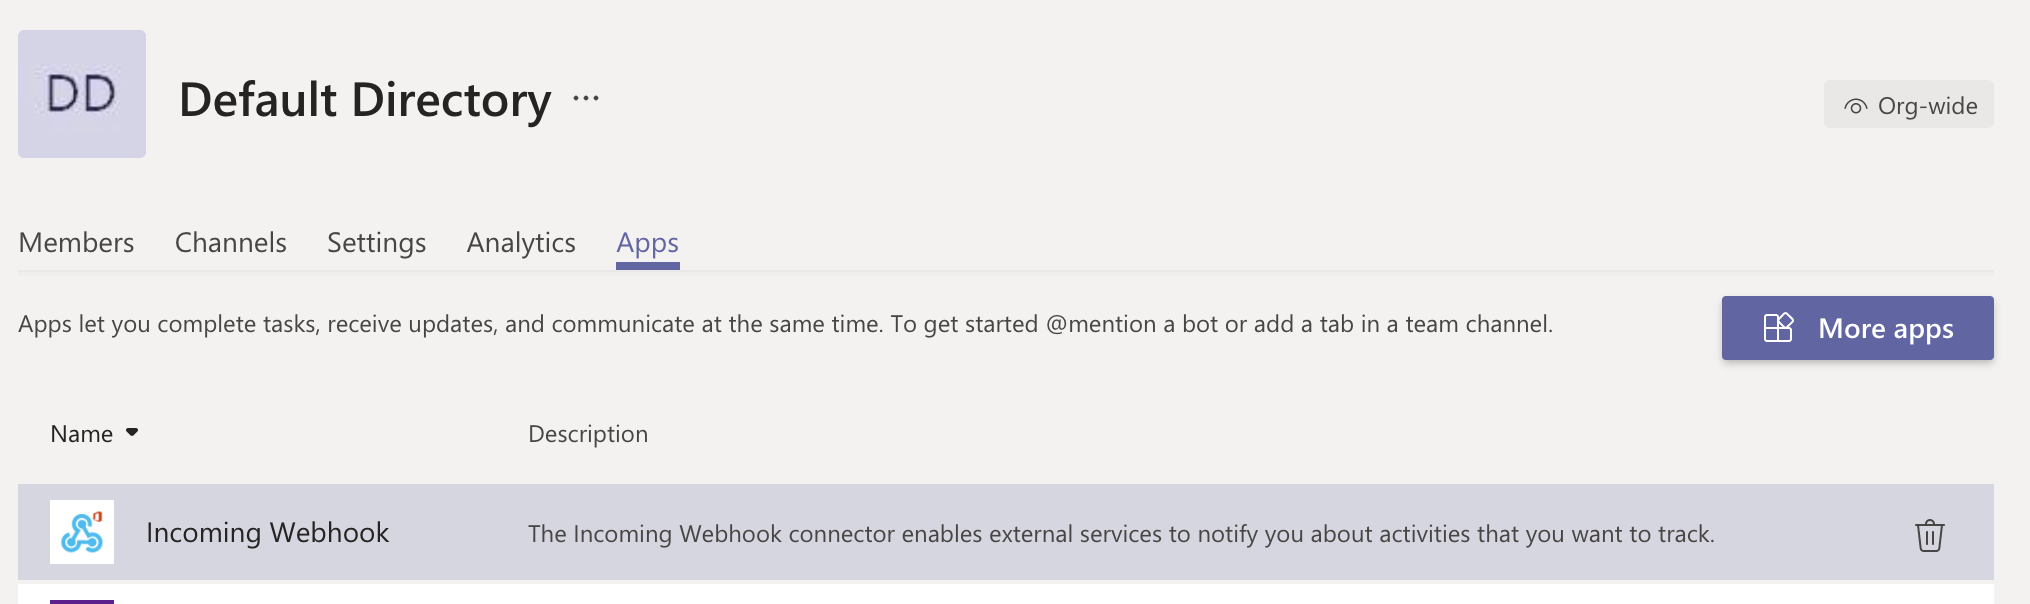Screen dimensions: 2030x604
Task: Delete Incoming Webhook with the trash icon
Action: [x=1929, y=535]
